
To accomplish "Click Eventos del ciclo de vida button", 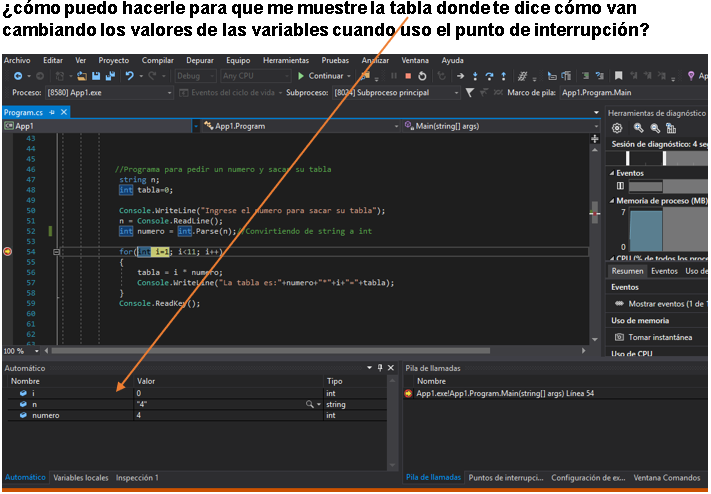I will [229, 93].
